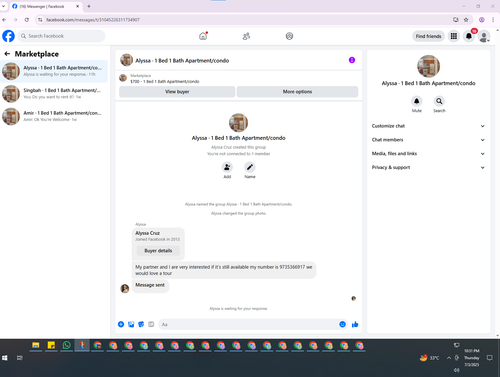
Task: Expand Chat members section
Action: coord(428,140)
